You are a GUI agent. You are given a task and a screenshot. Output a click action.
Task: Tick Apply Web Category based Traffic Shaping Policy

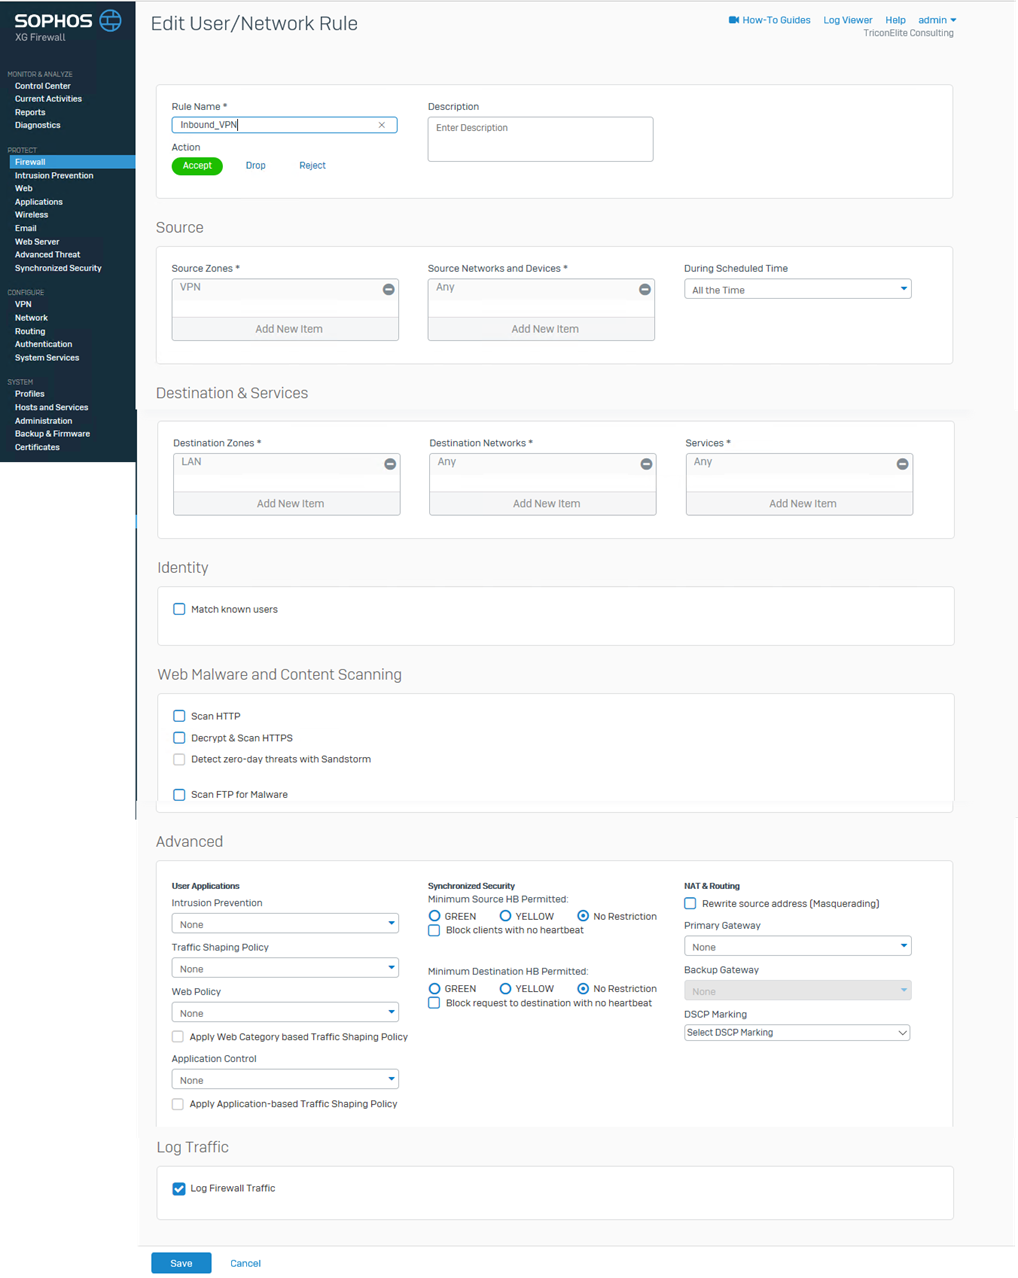(x=178, y=1037)
